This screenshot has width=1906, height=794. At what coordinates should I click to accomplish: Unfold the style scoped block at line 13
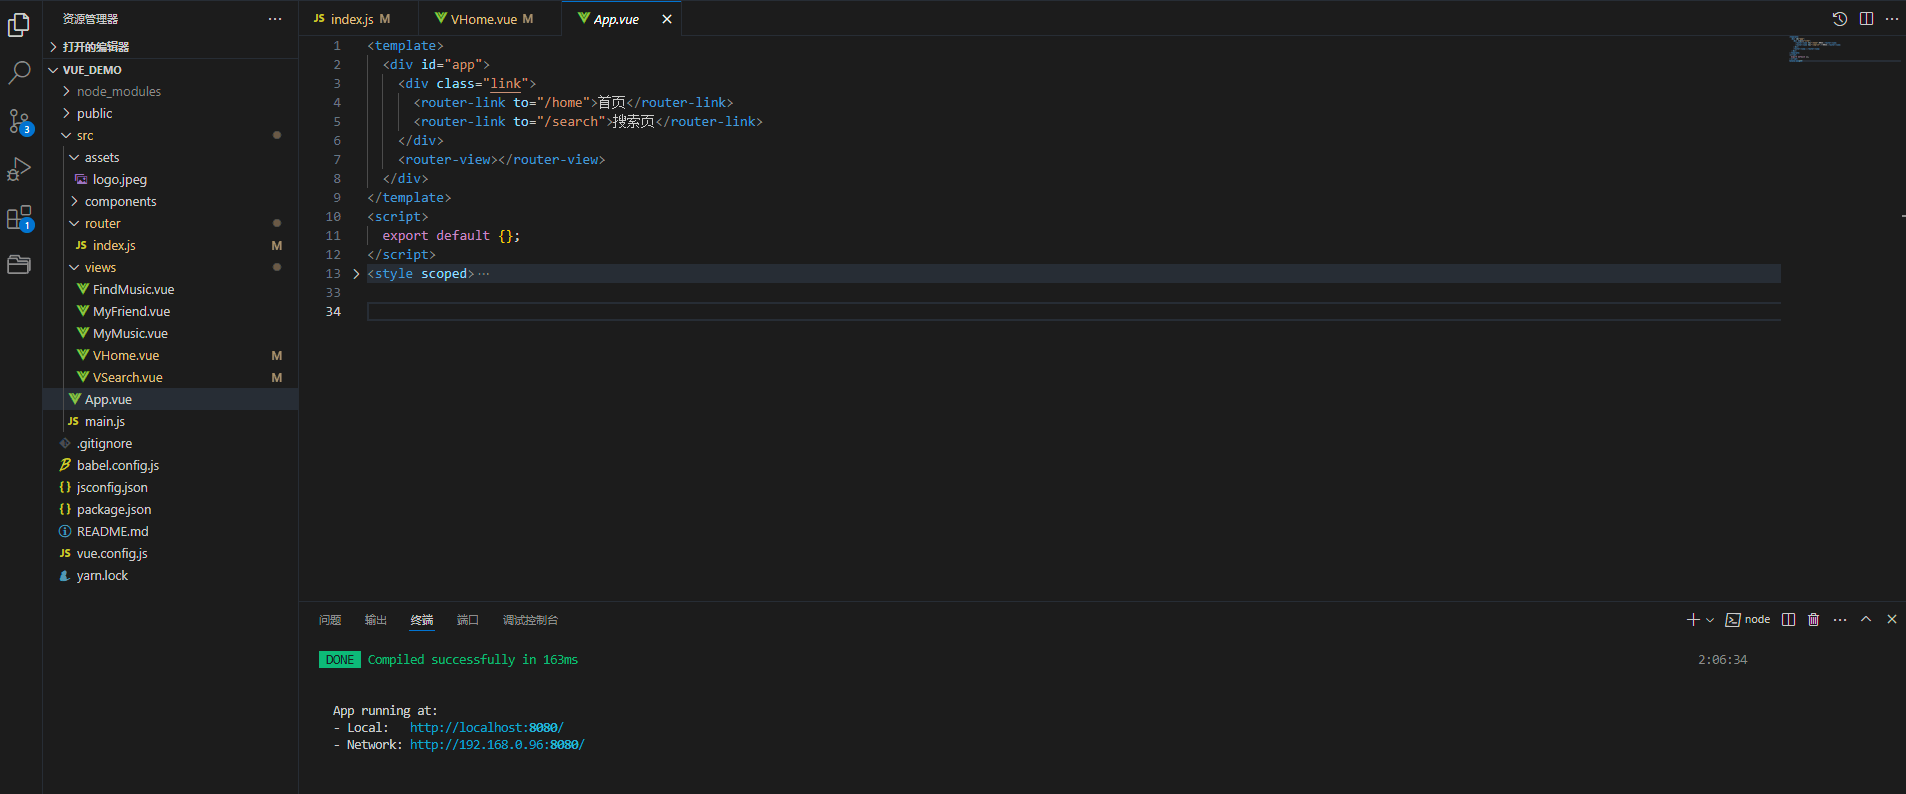coord(356,274)
